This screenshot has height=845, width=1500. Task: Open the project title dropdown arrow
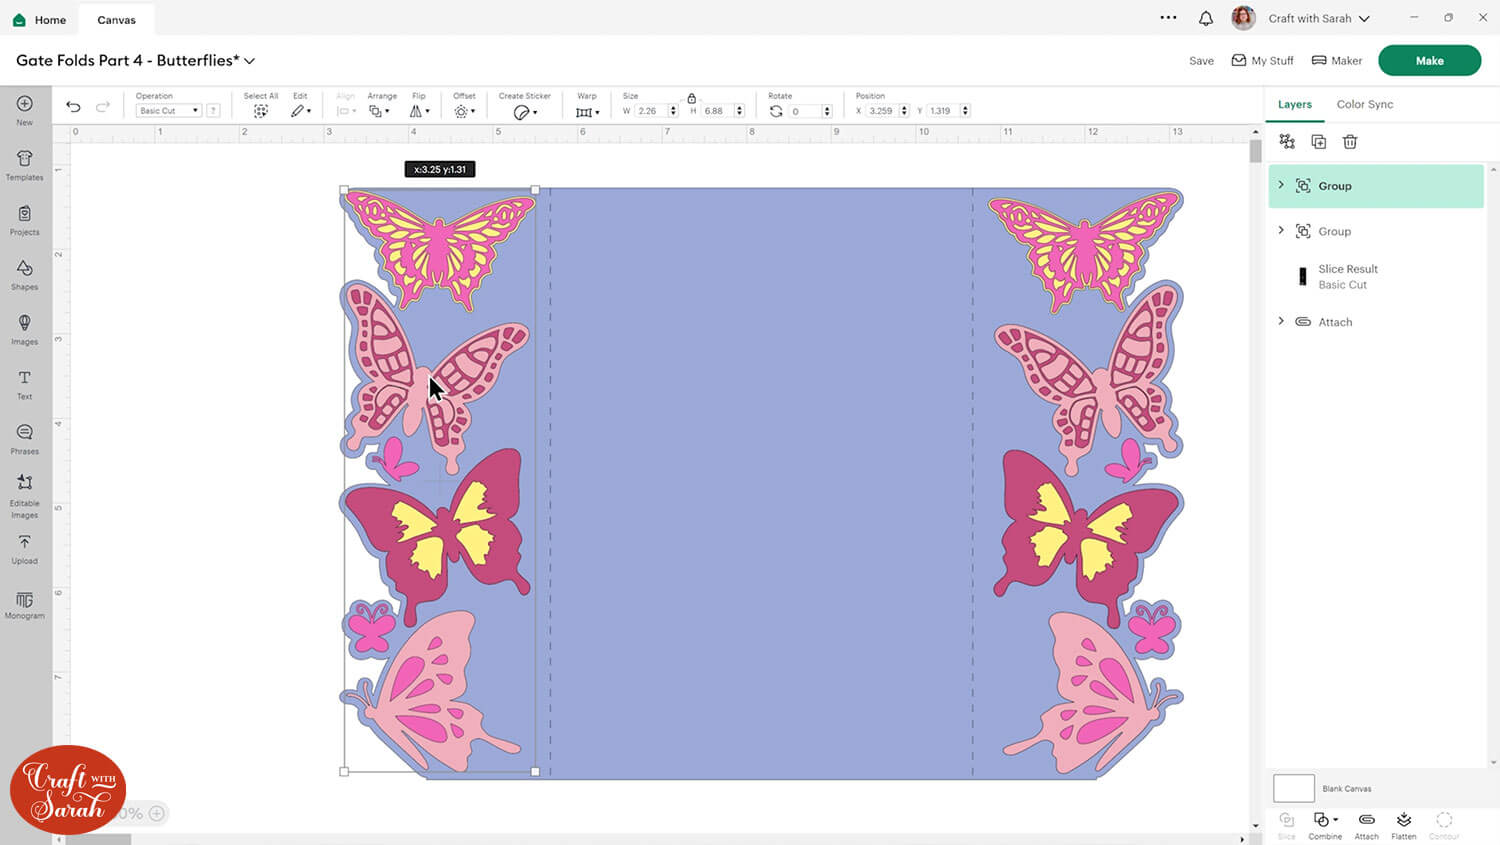tap(250, 61)
